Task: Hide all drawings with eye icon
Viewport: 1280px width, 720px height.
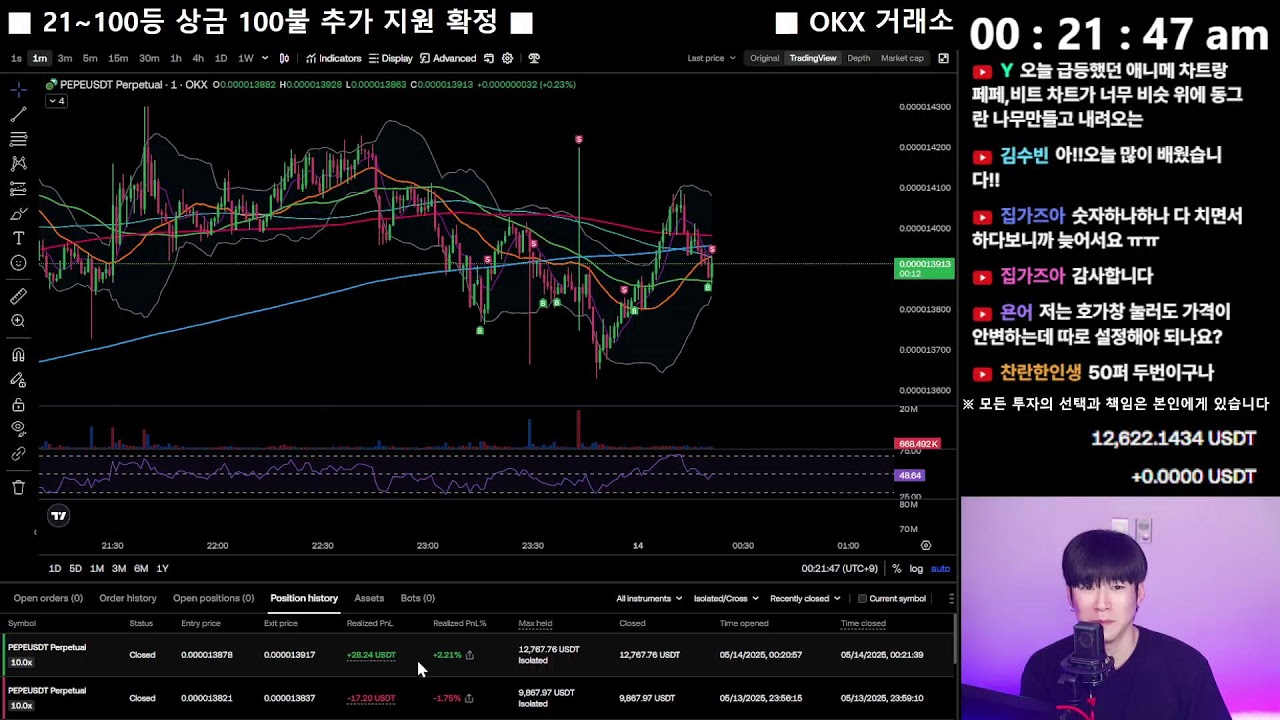Action: [x=18, y=429]
